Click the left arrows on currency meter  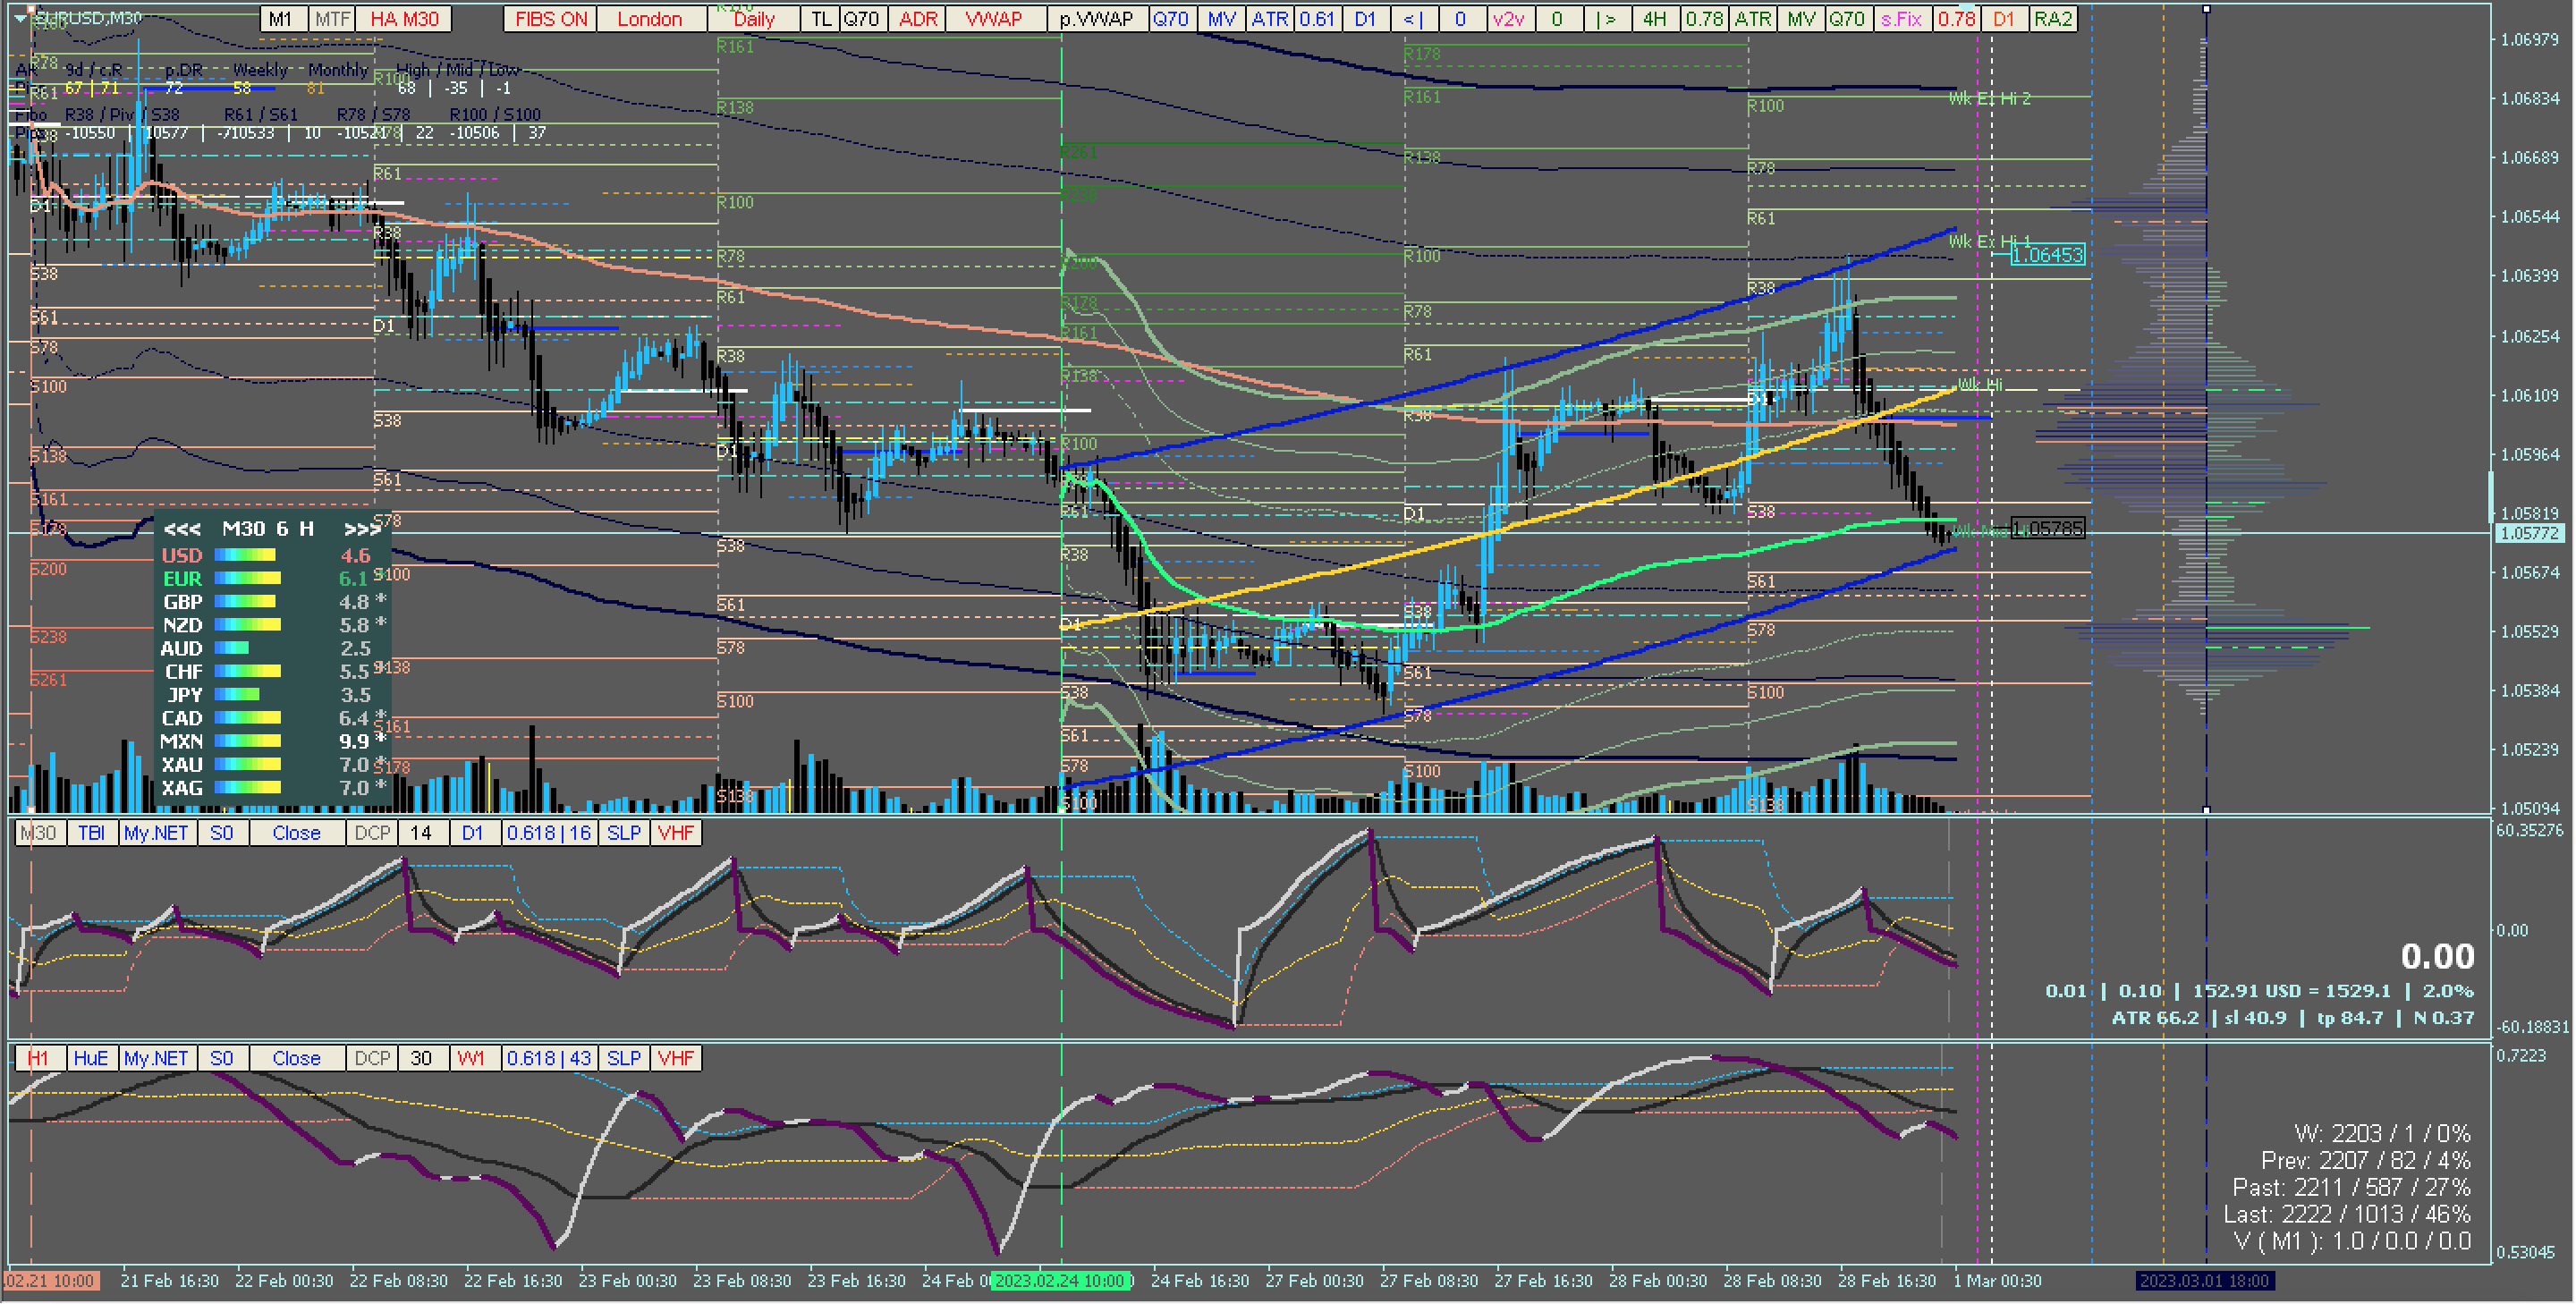182,529
